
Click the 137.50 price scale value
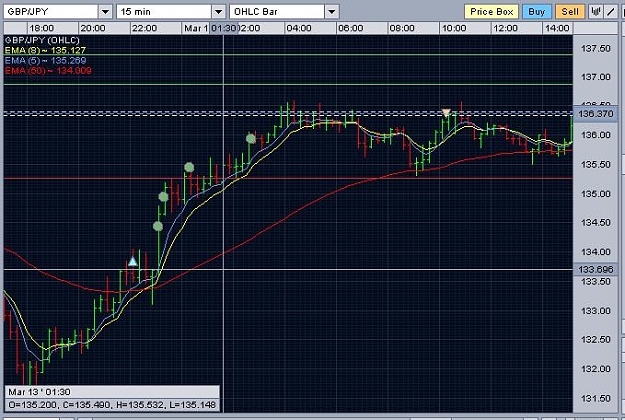click(596, 48)
